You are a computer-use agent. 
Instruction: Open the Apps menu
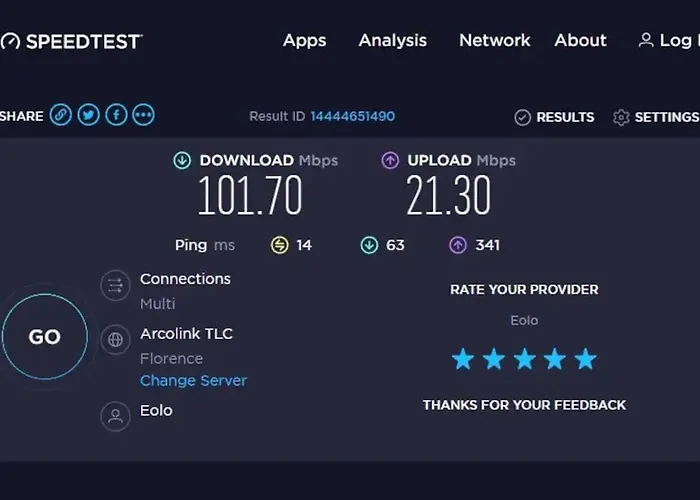pyautogui.click(x=304, y=41)
